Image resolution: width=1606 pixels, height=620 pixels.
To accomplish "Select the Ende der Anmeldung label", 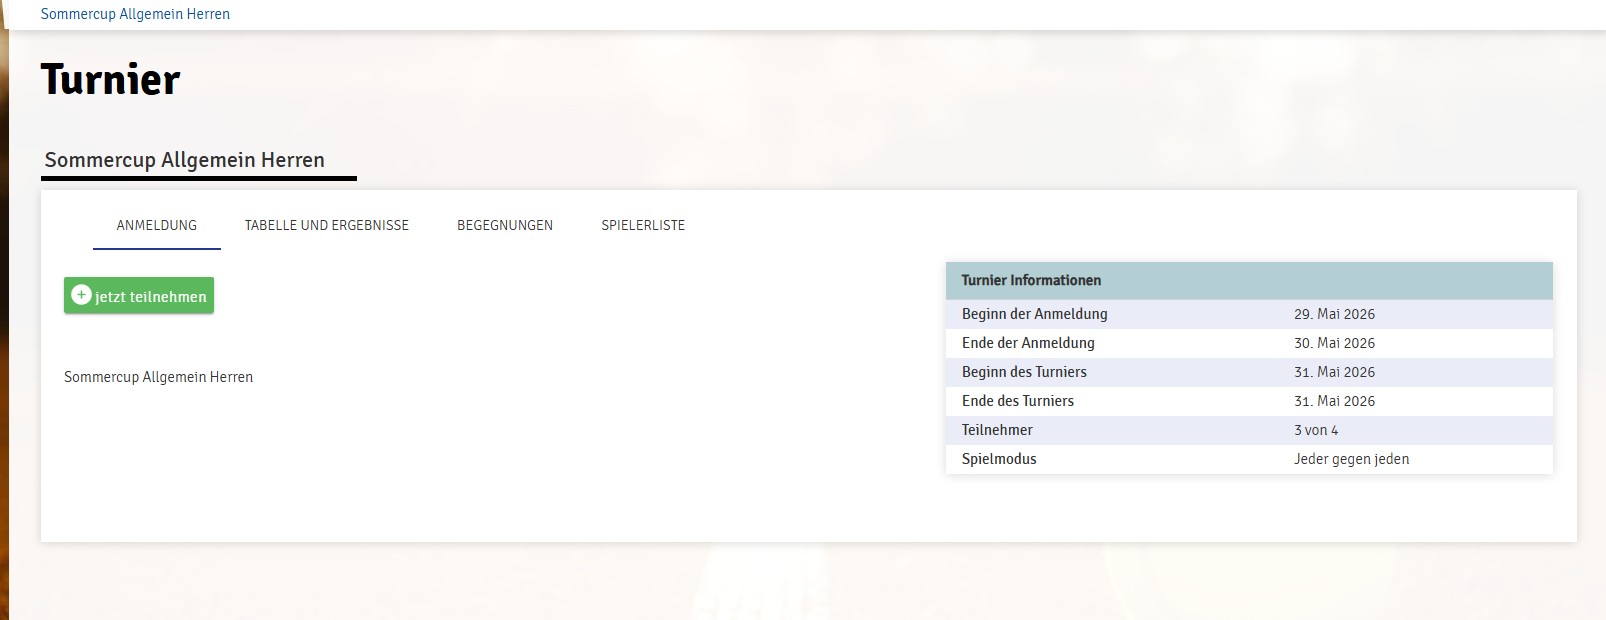I will (x=1028, y=343).
